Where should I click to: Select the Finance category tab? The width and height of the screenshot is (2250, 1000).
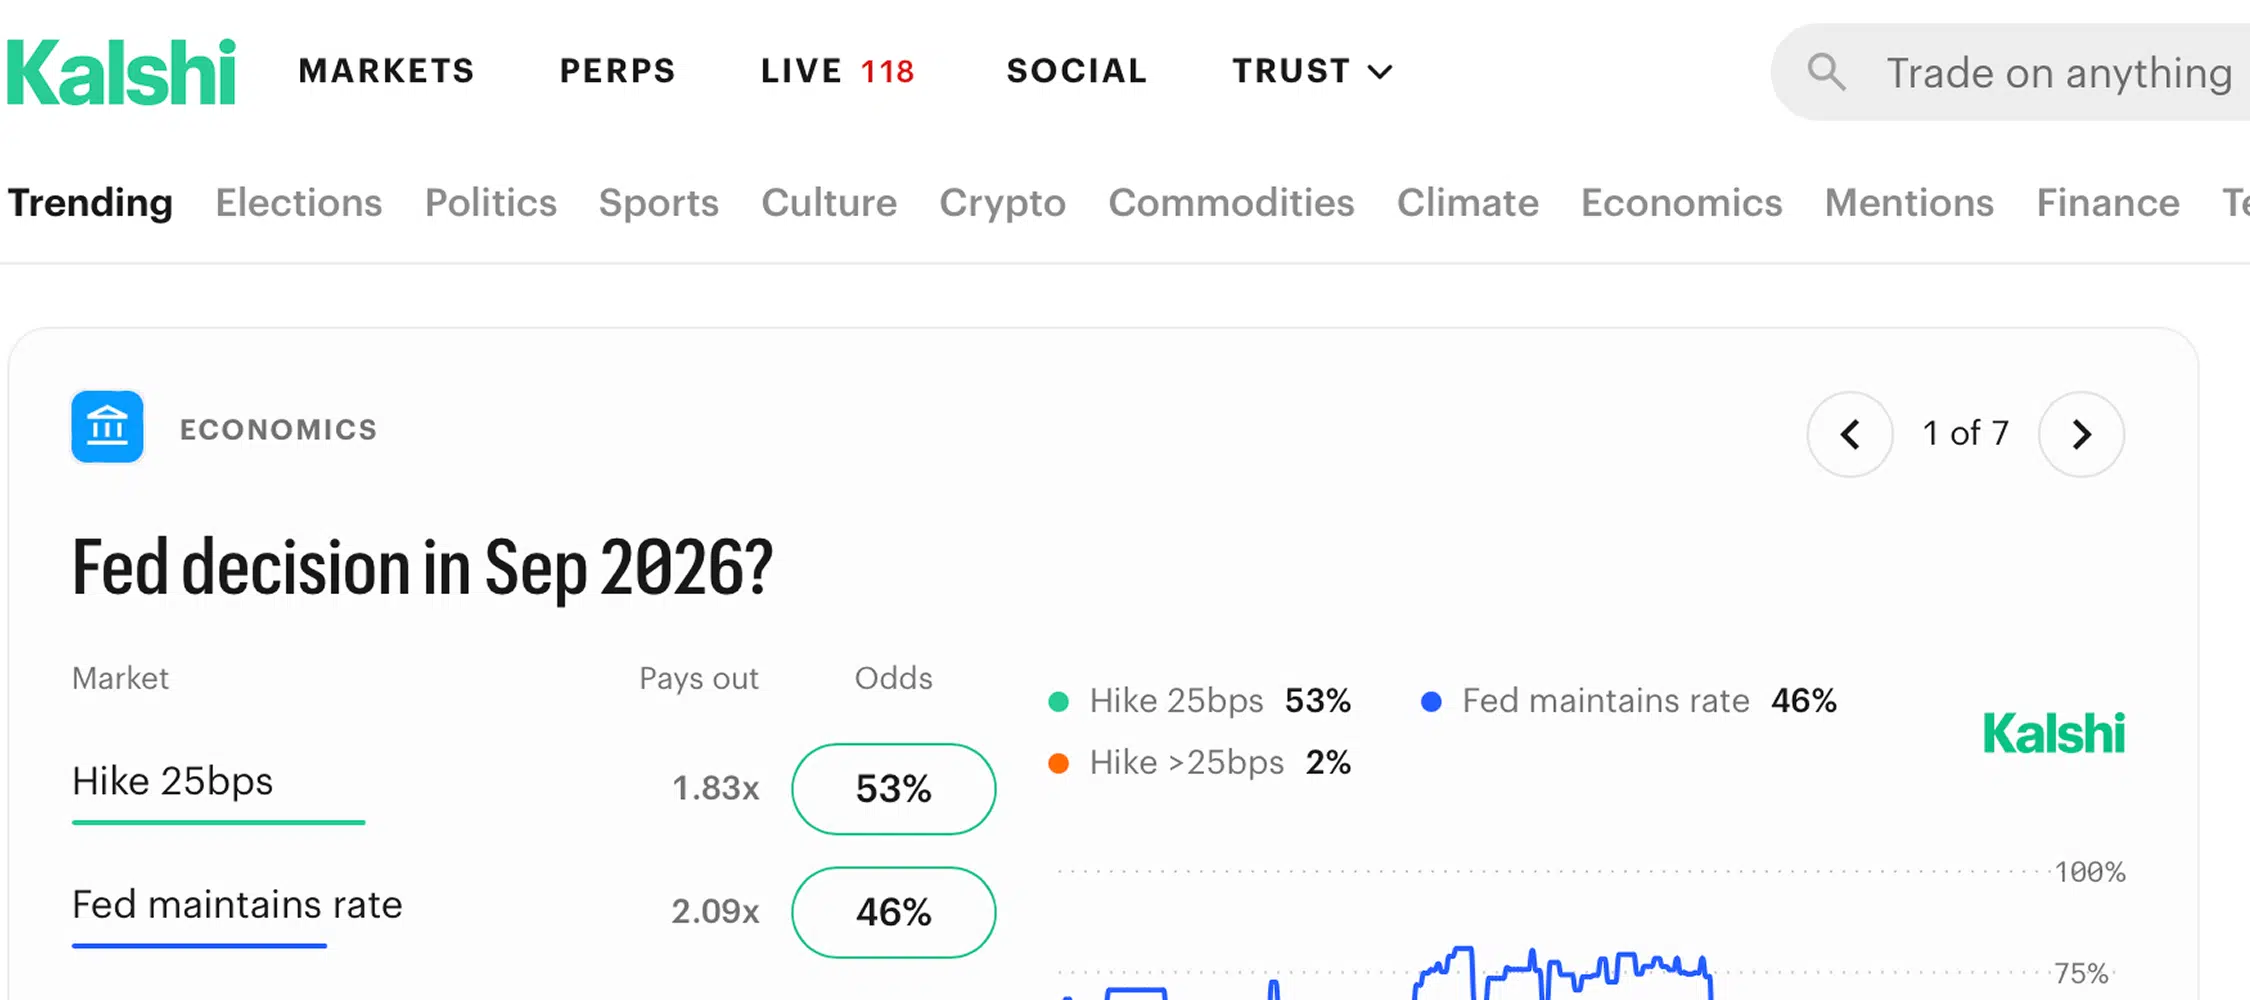(2109, 203)
